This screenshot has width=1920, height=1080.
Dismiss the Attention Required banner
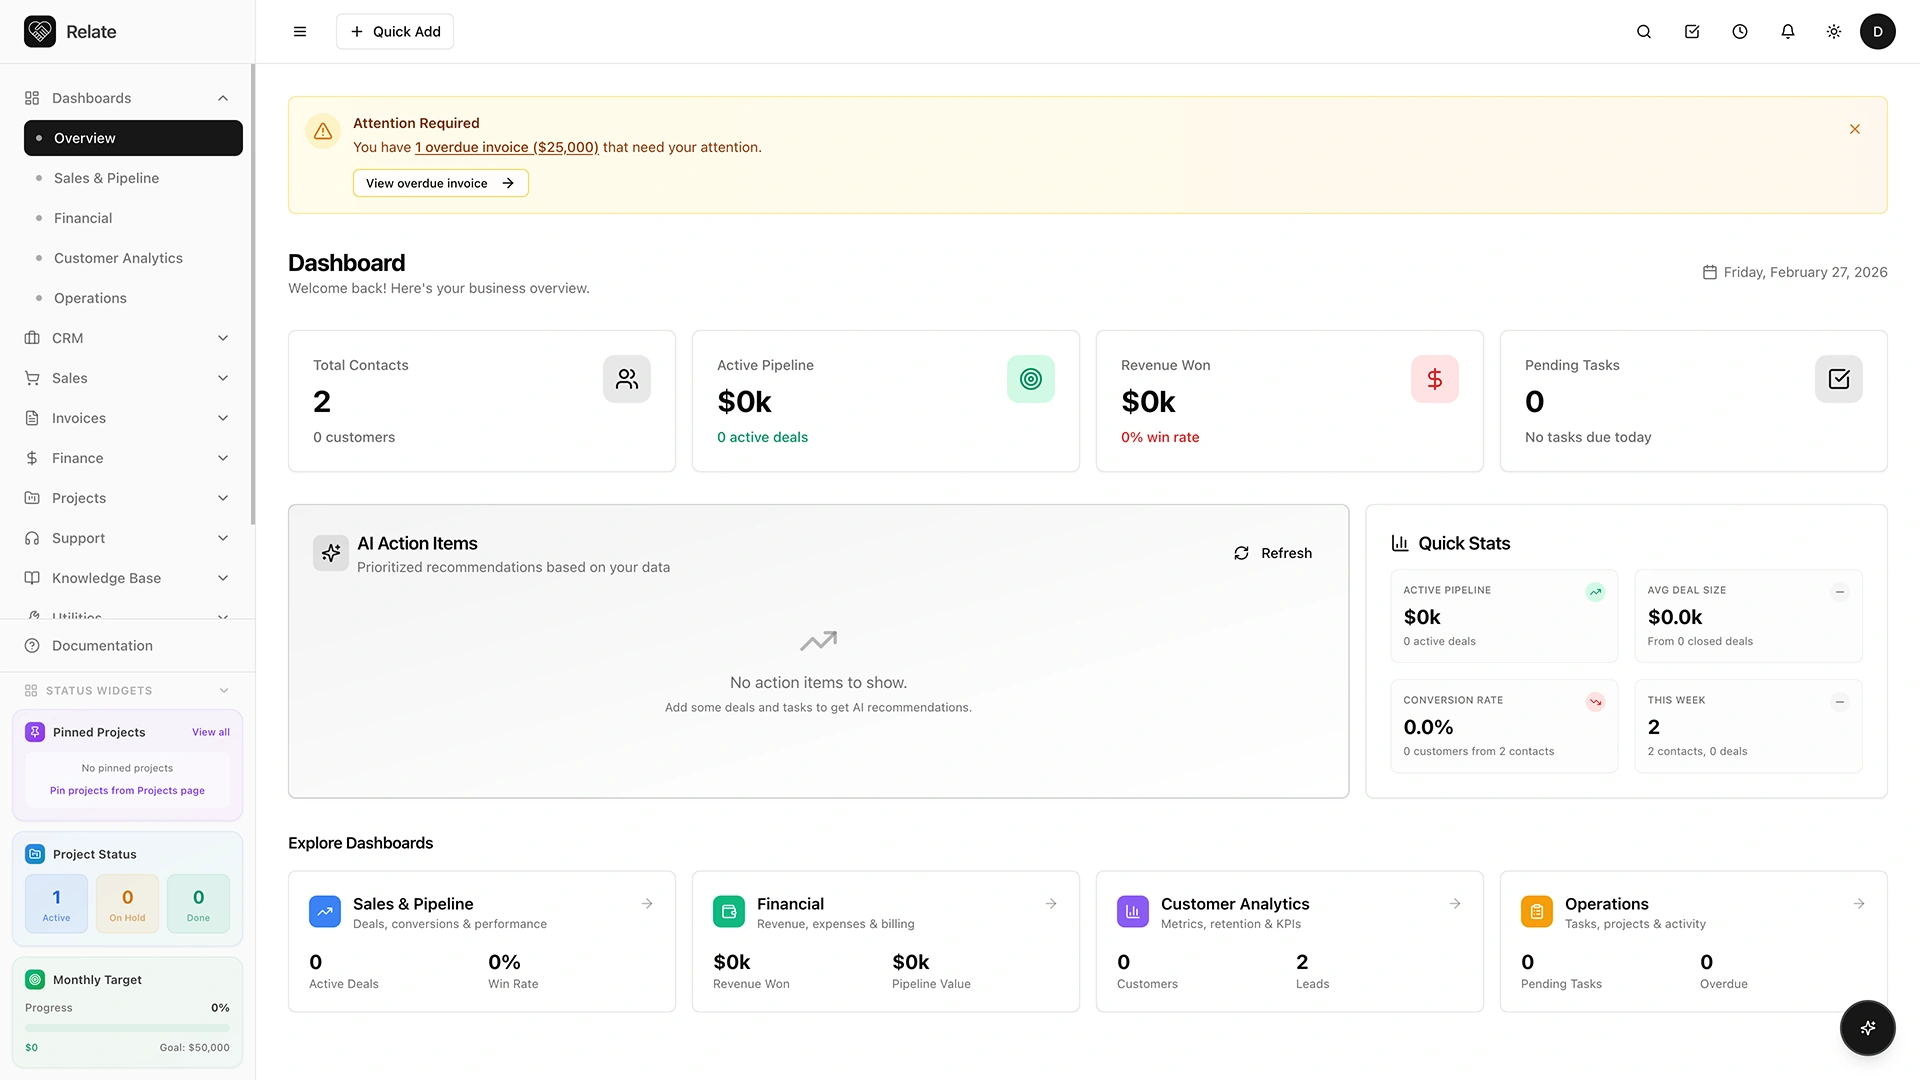pyautogui.click(x=1855, y=129)
